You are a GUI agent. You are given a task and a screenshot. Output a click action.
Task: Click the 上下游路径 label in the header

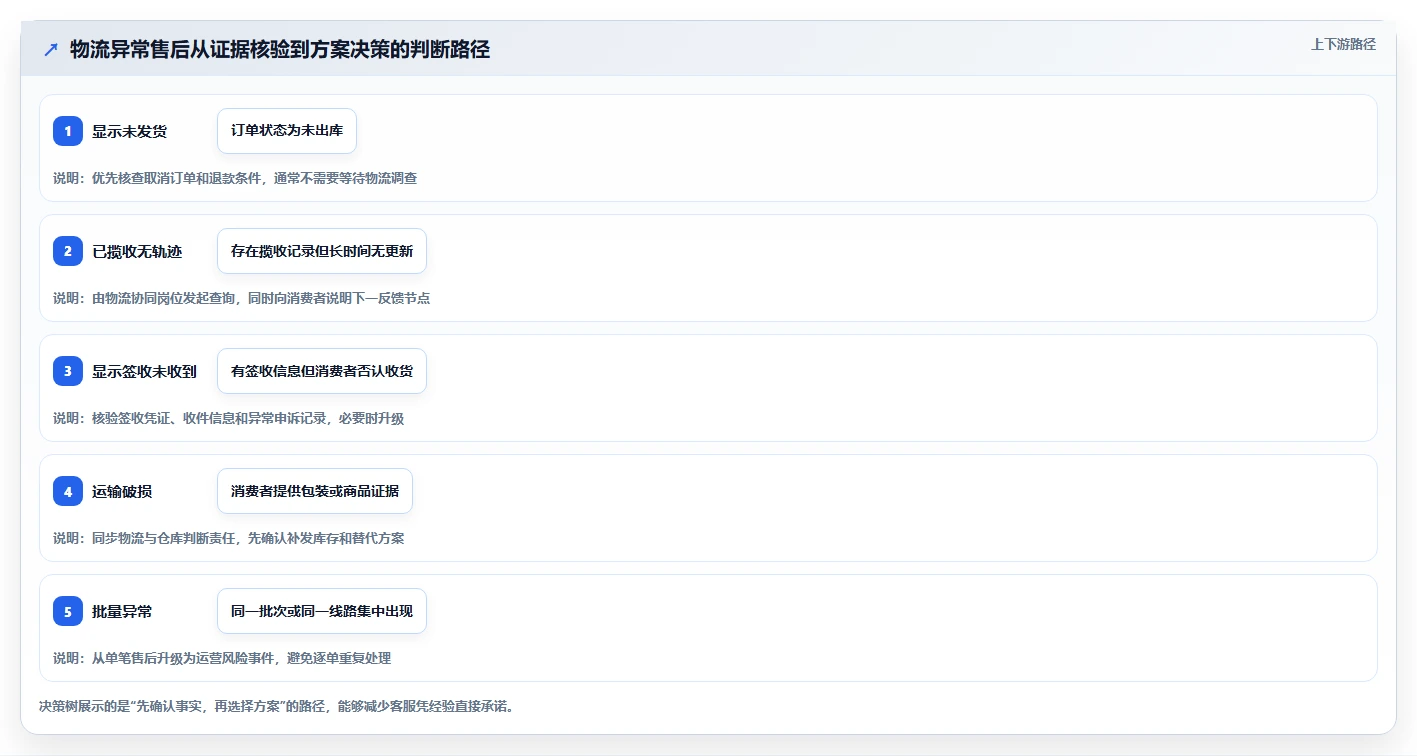1343,44
